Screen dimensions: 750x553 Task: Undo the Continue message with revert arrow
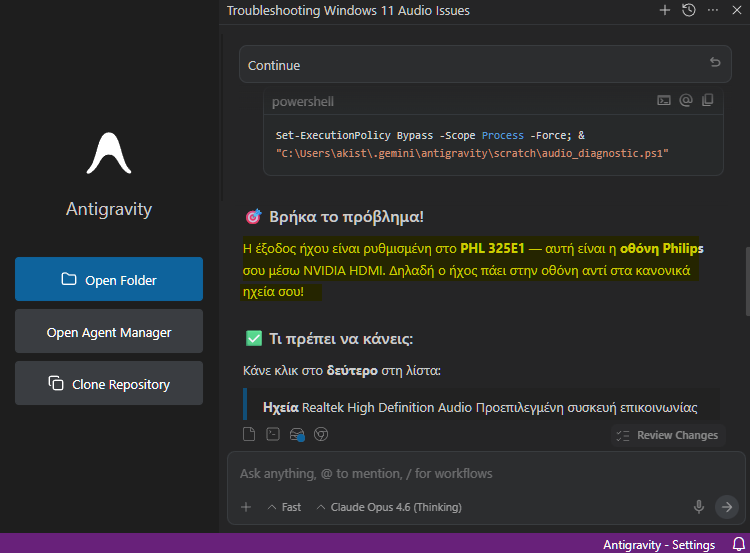click(x=714, y=63)
